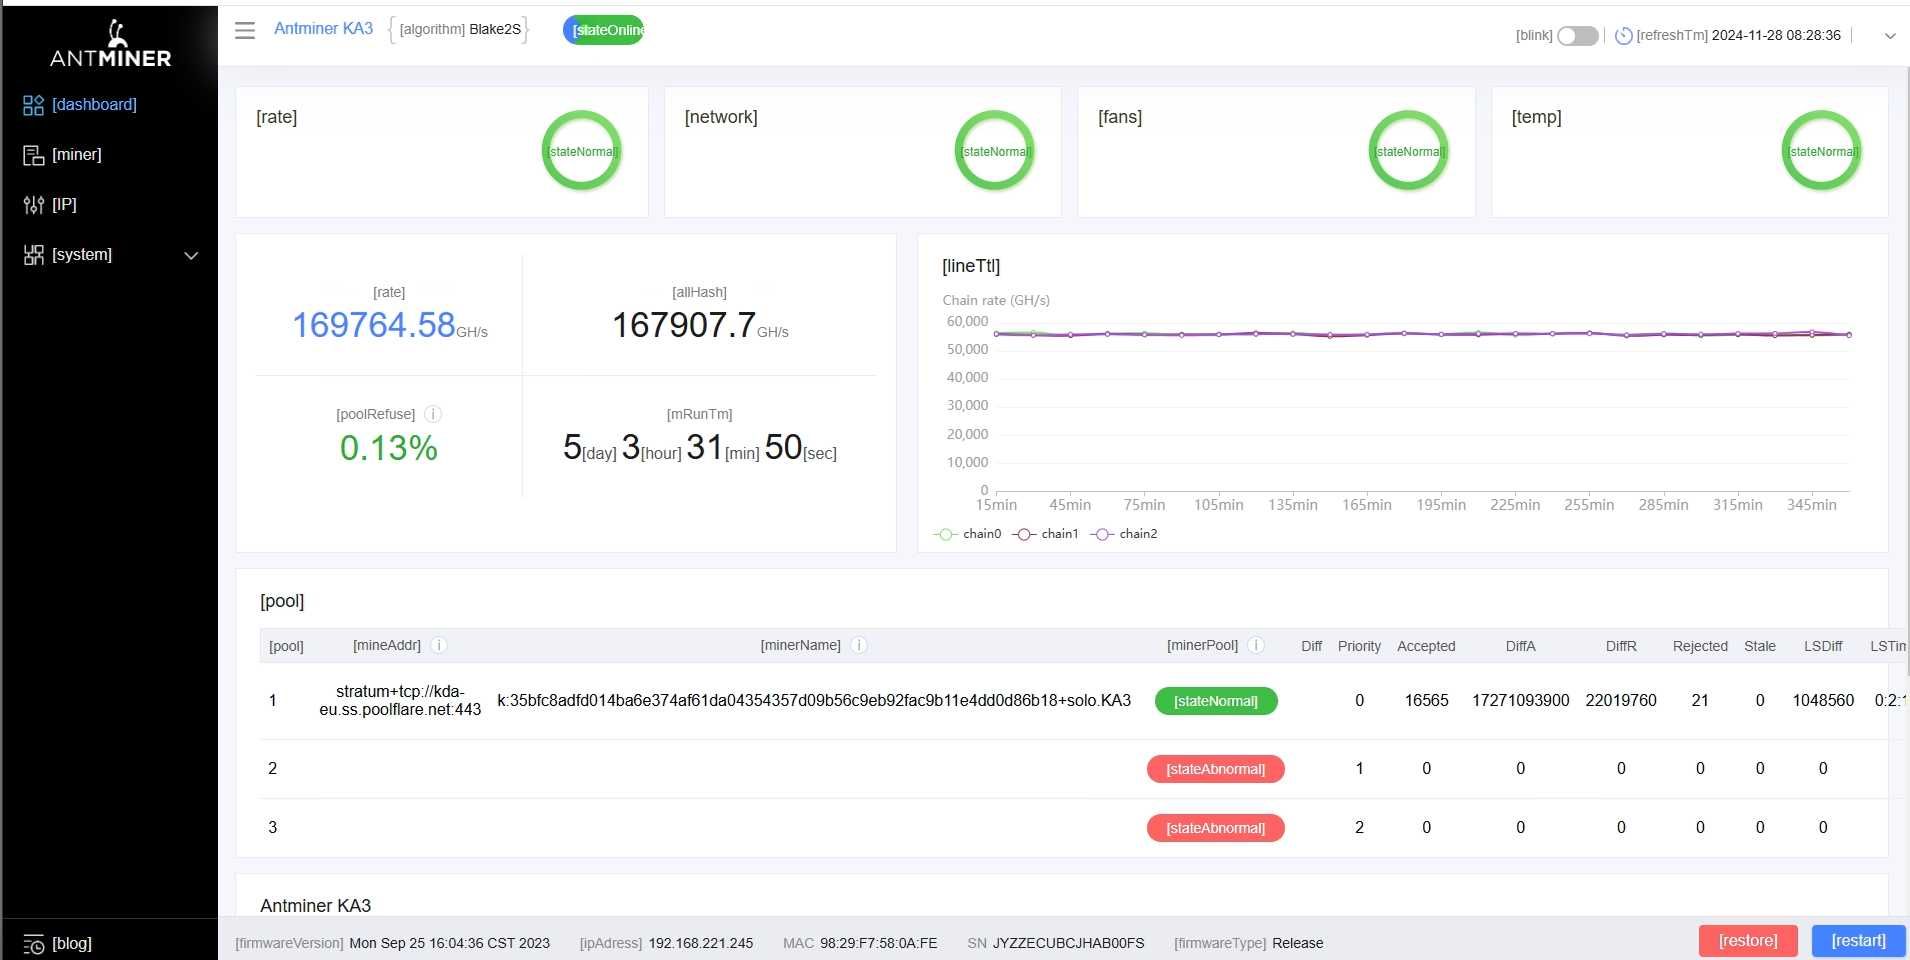Open the blog menu item
The height and width of the screenshot is (960, 1910).
(x=109, y=943)
